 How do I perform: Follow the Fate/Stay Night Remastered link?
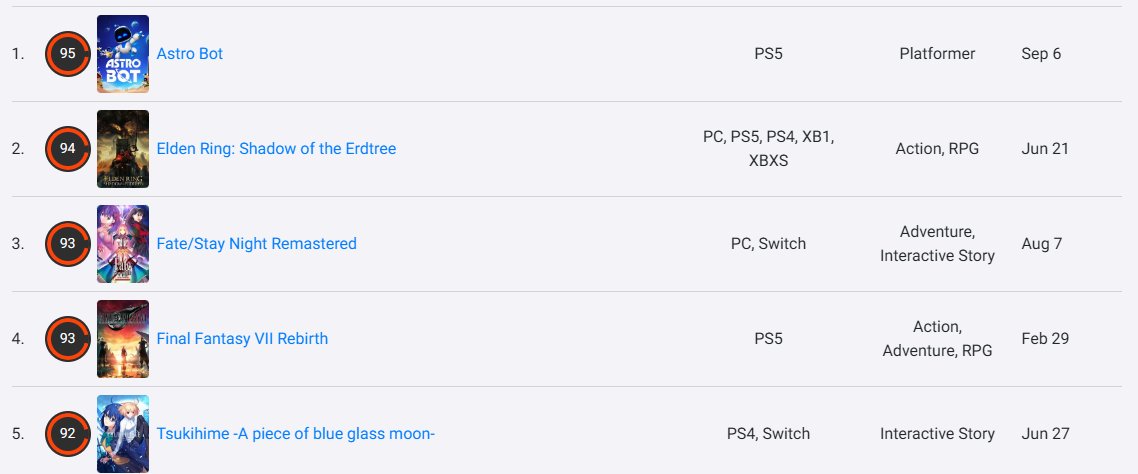pyautogui.click(x=256, y=244)
